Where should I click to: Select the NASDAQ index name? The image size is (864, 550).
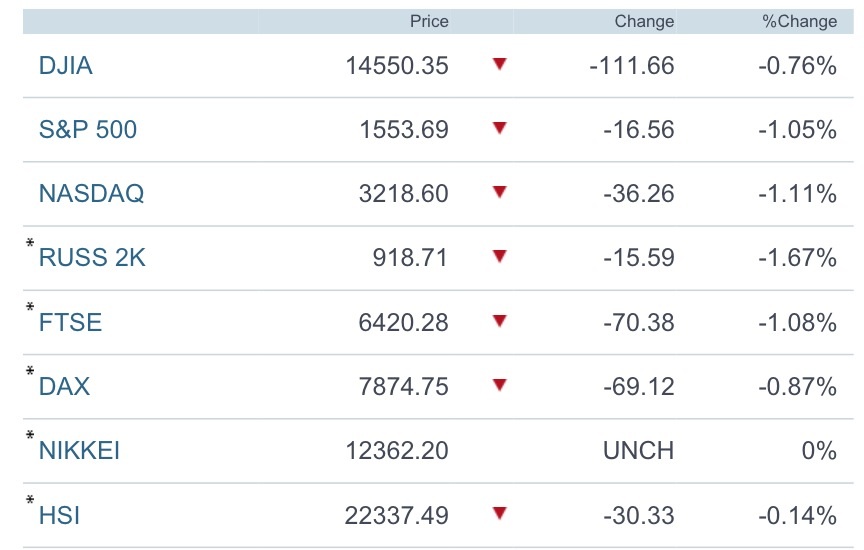[x=91, y=194]
